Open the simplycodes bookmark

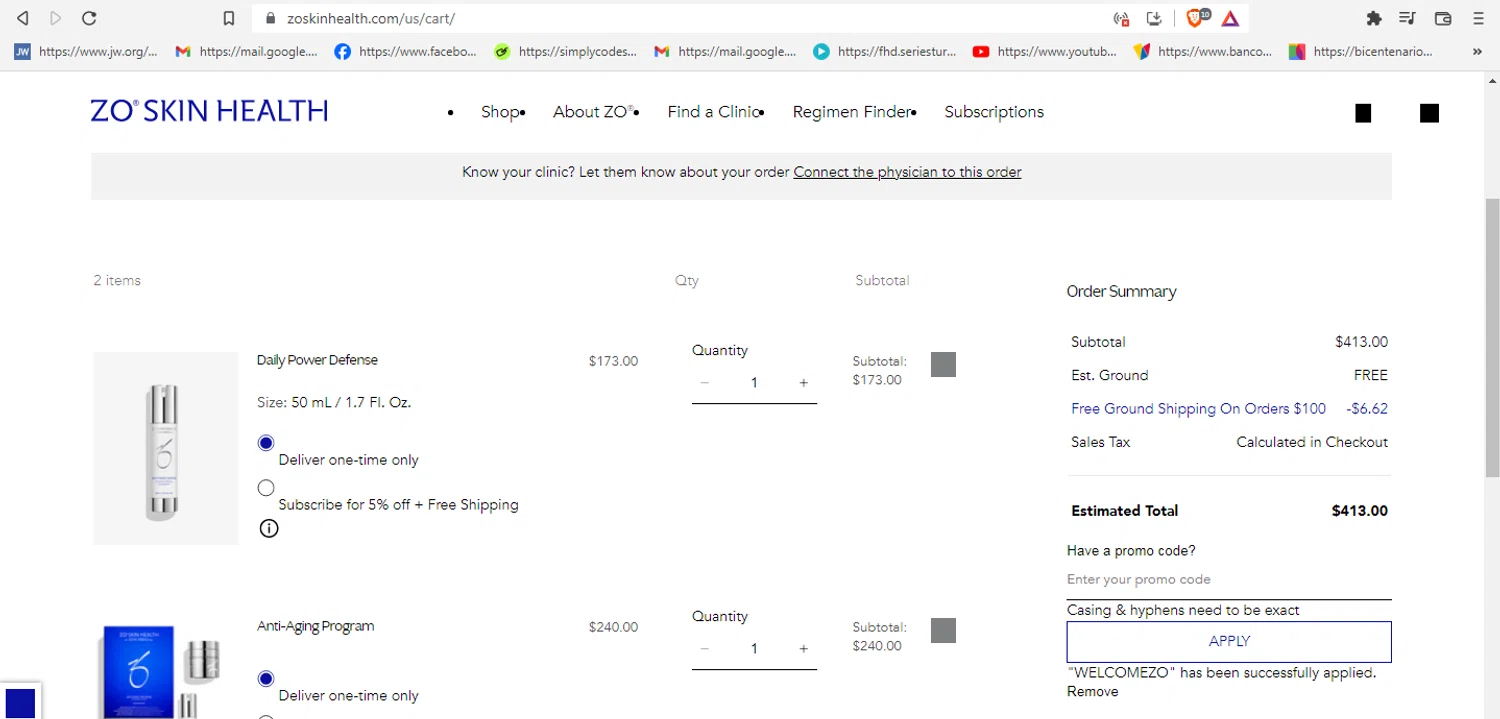(566, 52)
